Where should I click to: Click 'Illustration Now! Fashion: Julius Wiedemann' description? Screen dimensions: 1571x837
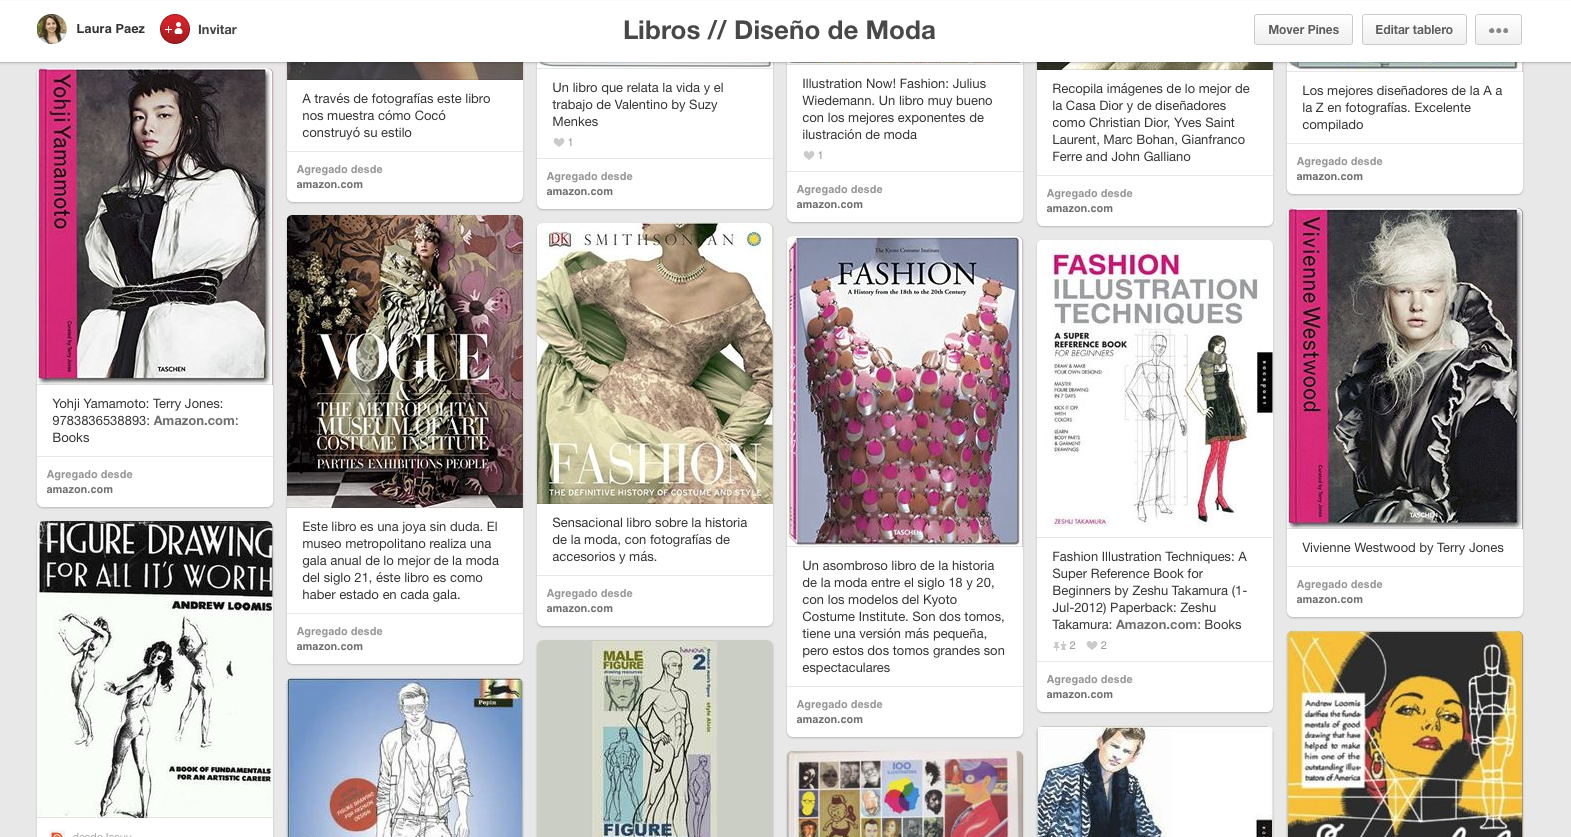(898, 109)
